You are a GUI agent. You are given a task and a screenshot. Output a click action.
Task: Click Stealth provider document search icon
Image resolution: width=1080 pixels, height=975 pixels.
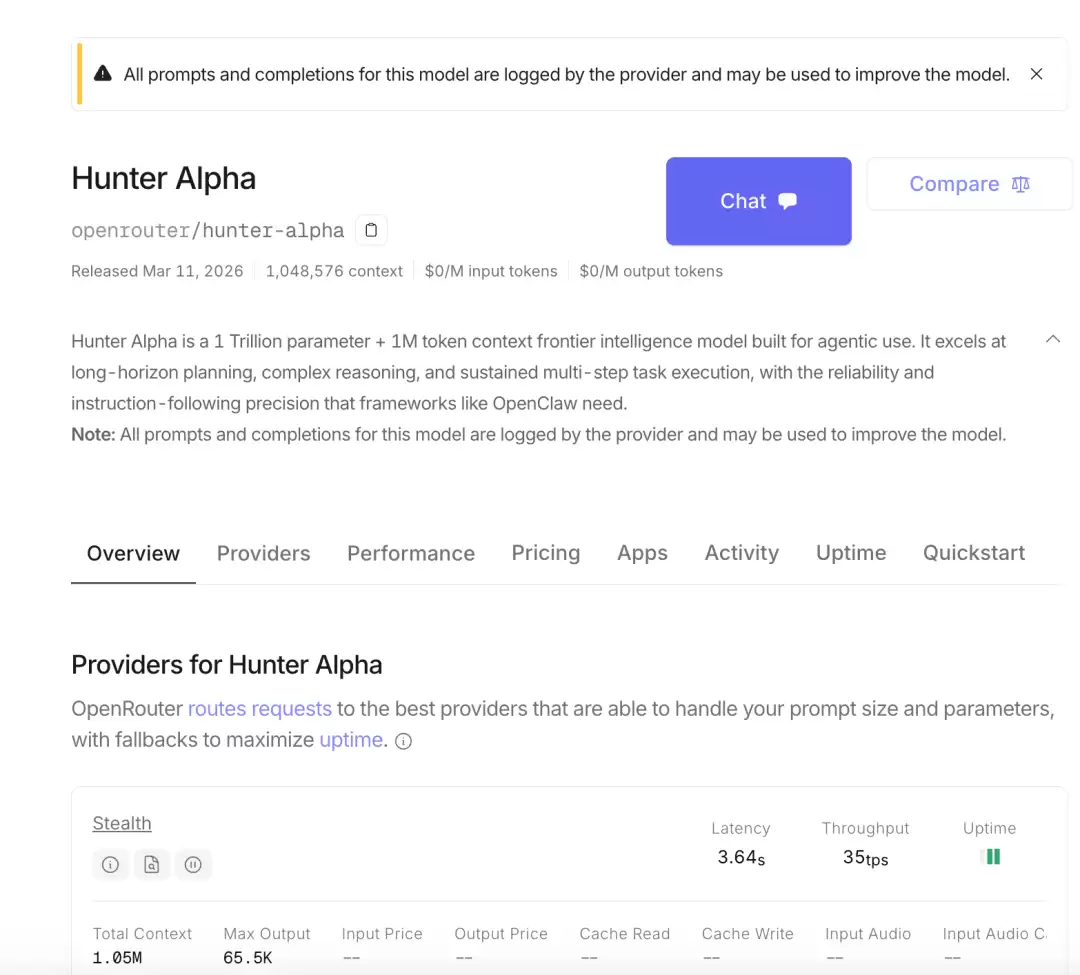coord(152,864)
